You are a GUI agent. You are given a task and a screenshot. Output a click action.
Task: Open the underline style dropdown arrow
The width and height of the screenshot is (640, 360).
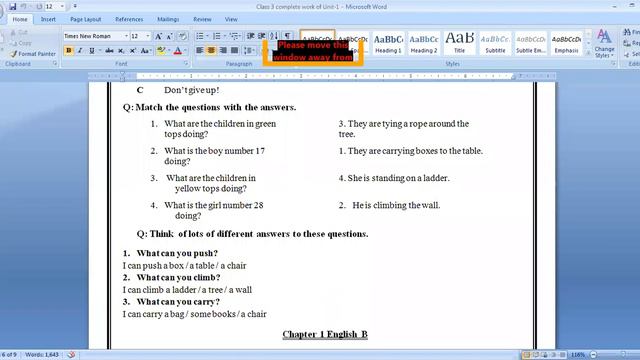pos(99,51)
